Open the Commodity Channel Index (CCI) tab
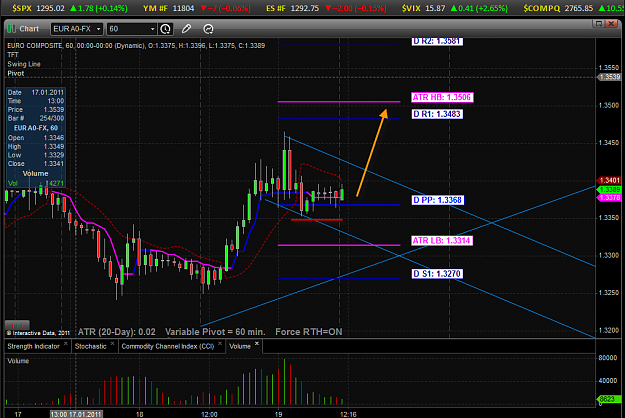This screenshot has width=625, height=418. click(x=168, y=346)
